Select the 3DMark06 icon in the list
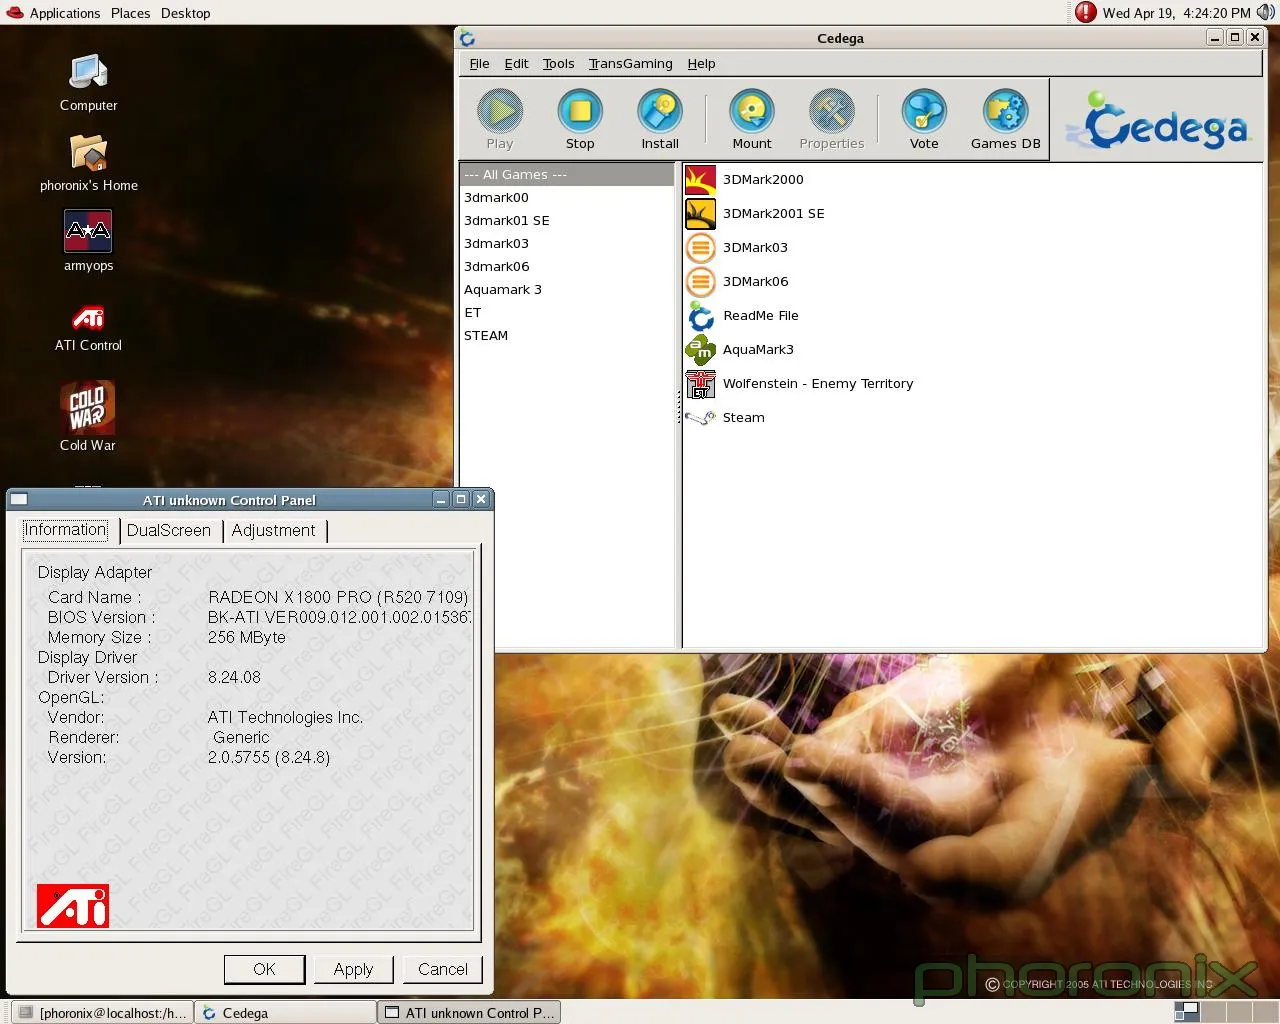1280x1024 pixels. [701, 282]
